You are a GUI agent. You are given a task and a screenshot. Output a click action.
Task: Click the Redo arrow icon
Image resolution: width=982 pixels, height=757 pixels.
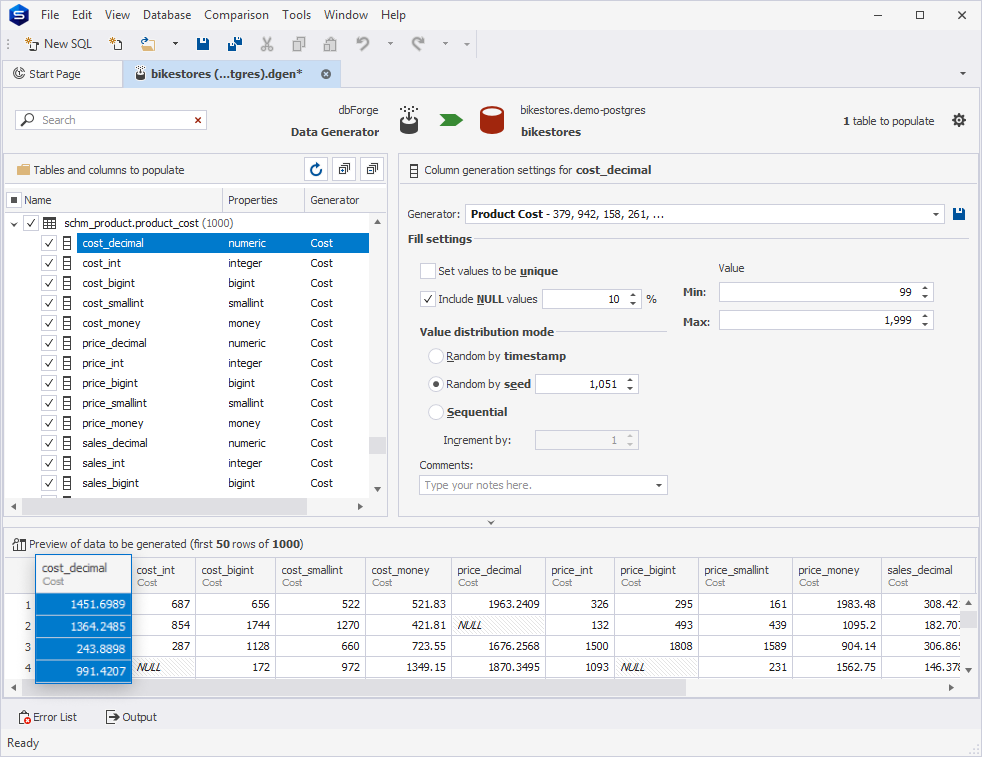tap(418, 44)
